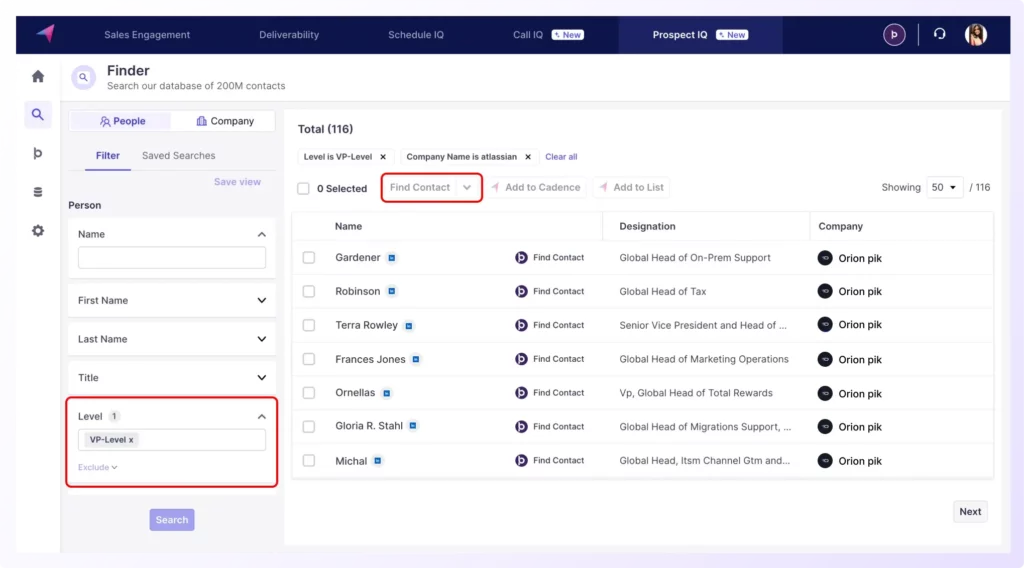Viewport: 1024px width, 568px height.
Task: Open the headset support icon
Action: [939, 34]
